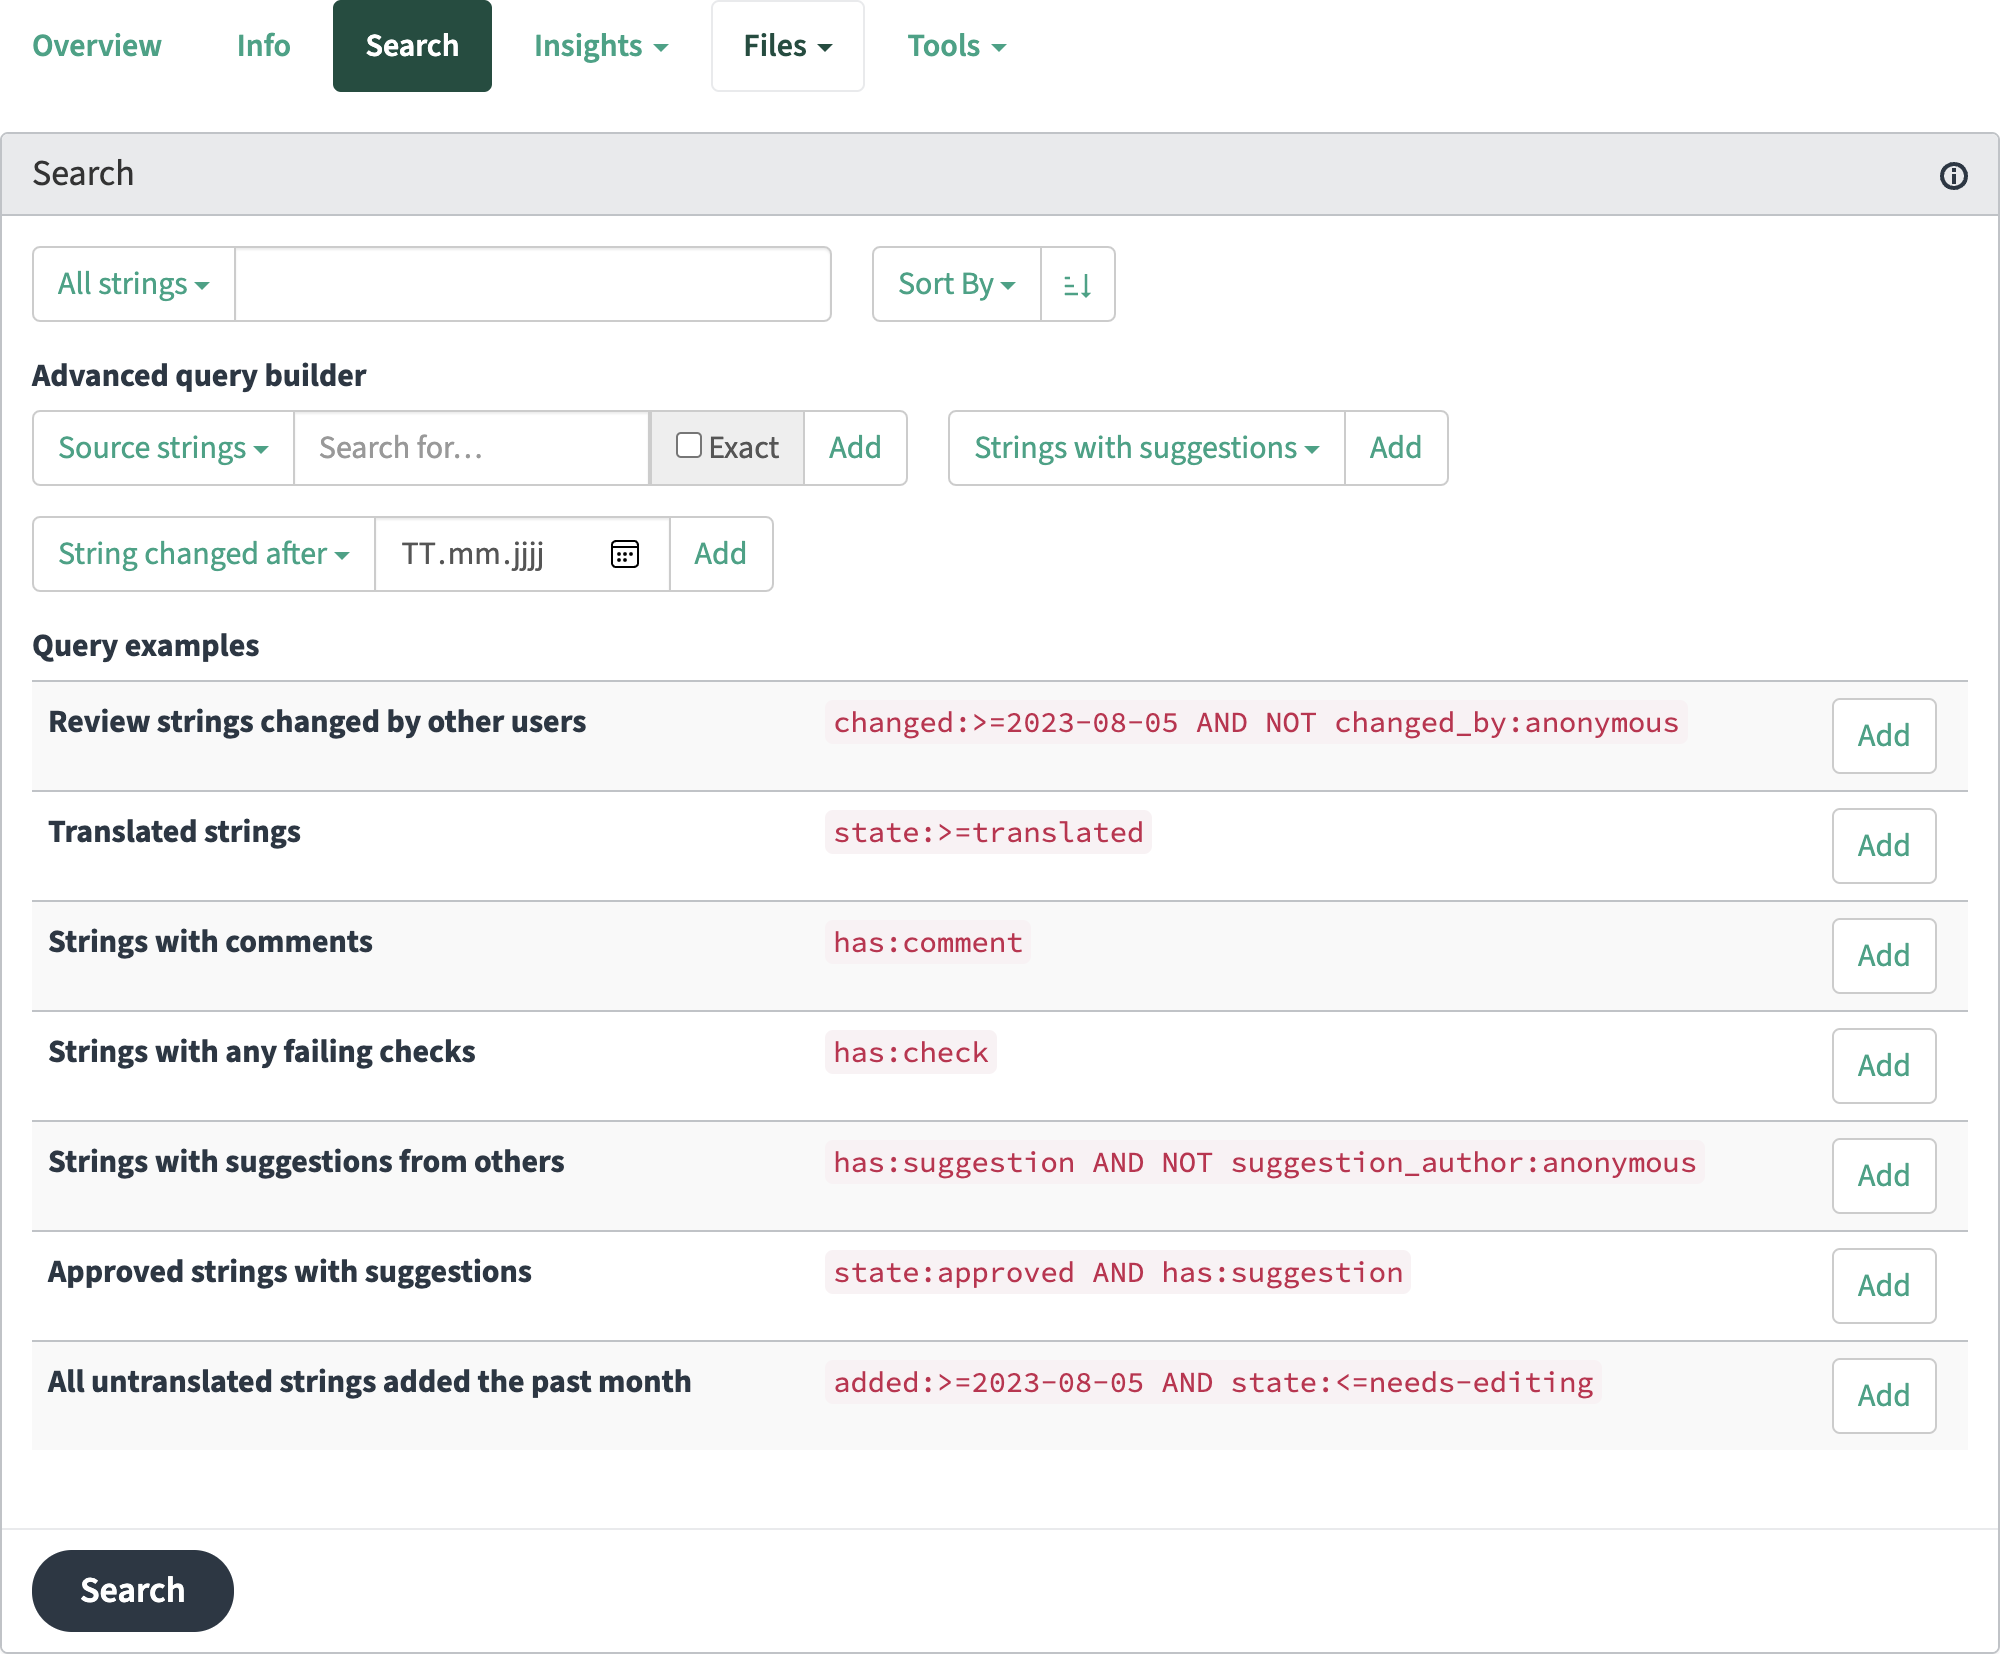The width and height of the screenshot is (2000, 1654).
Task: Click the search info circle icon
Action: click(1953, 176)
